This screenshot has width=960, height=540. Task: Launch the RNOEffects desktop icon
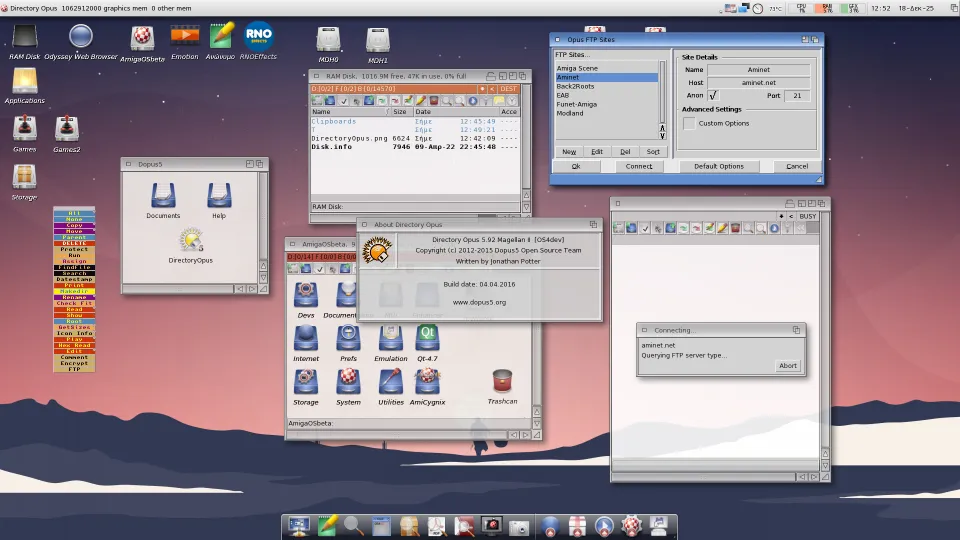[x=259, y=37]
